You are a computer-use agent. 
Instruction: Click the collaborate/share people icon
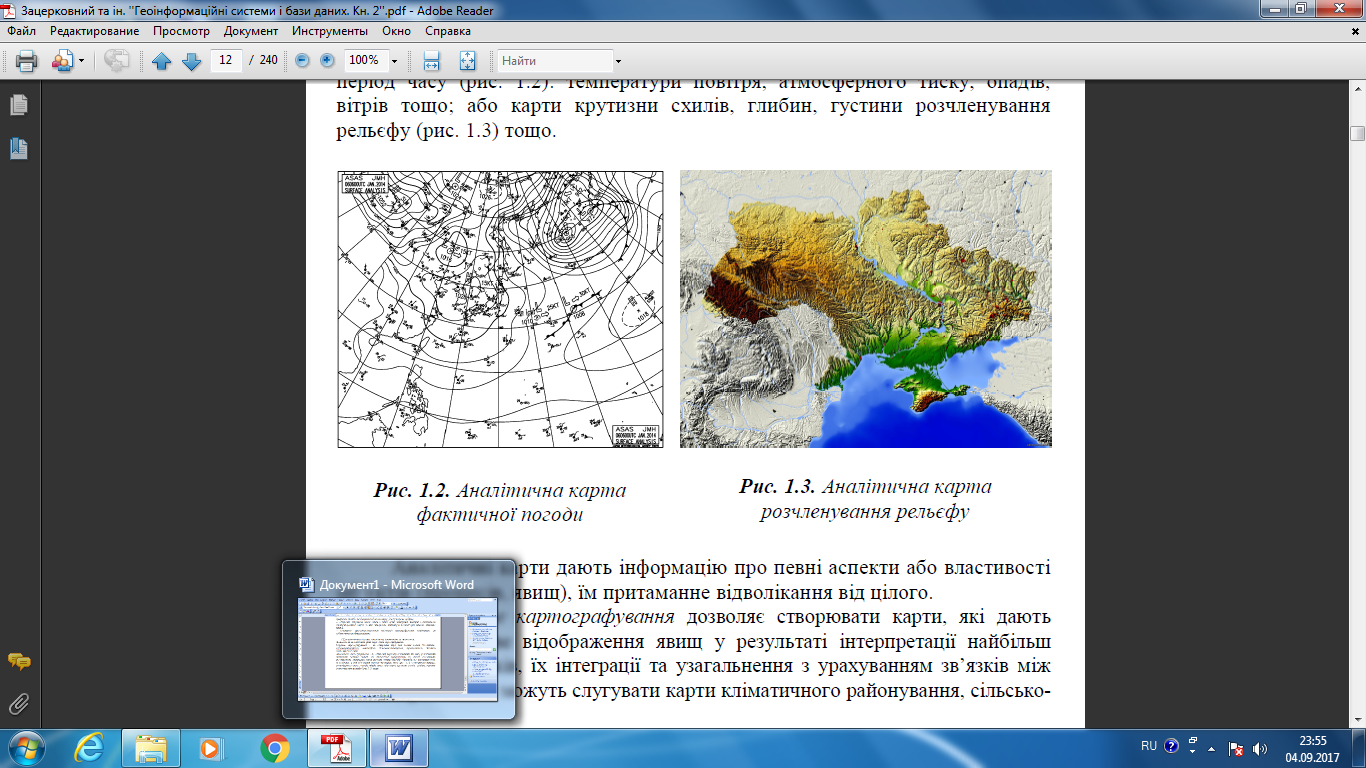pyautogui.click(x=61, y=61)
